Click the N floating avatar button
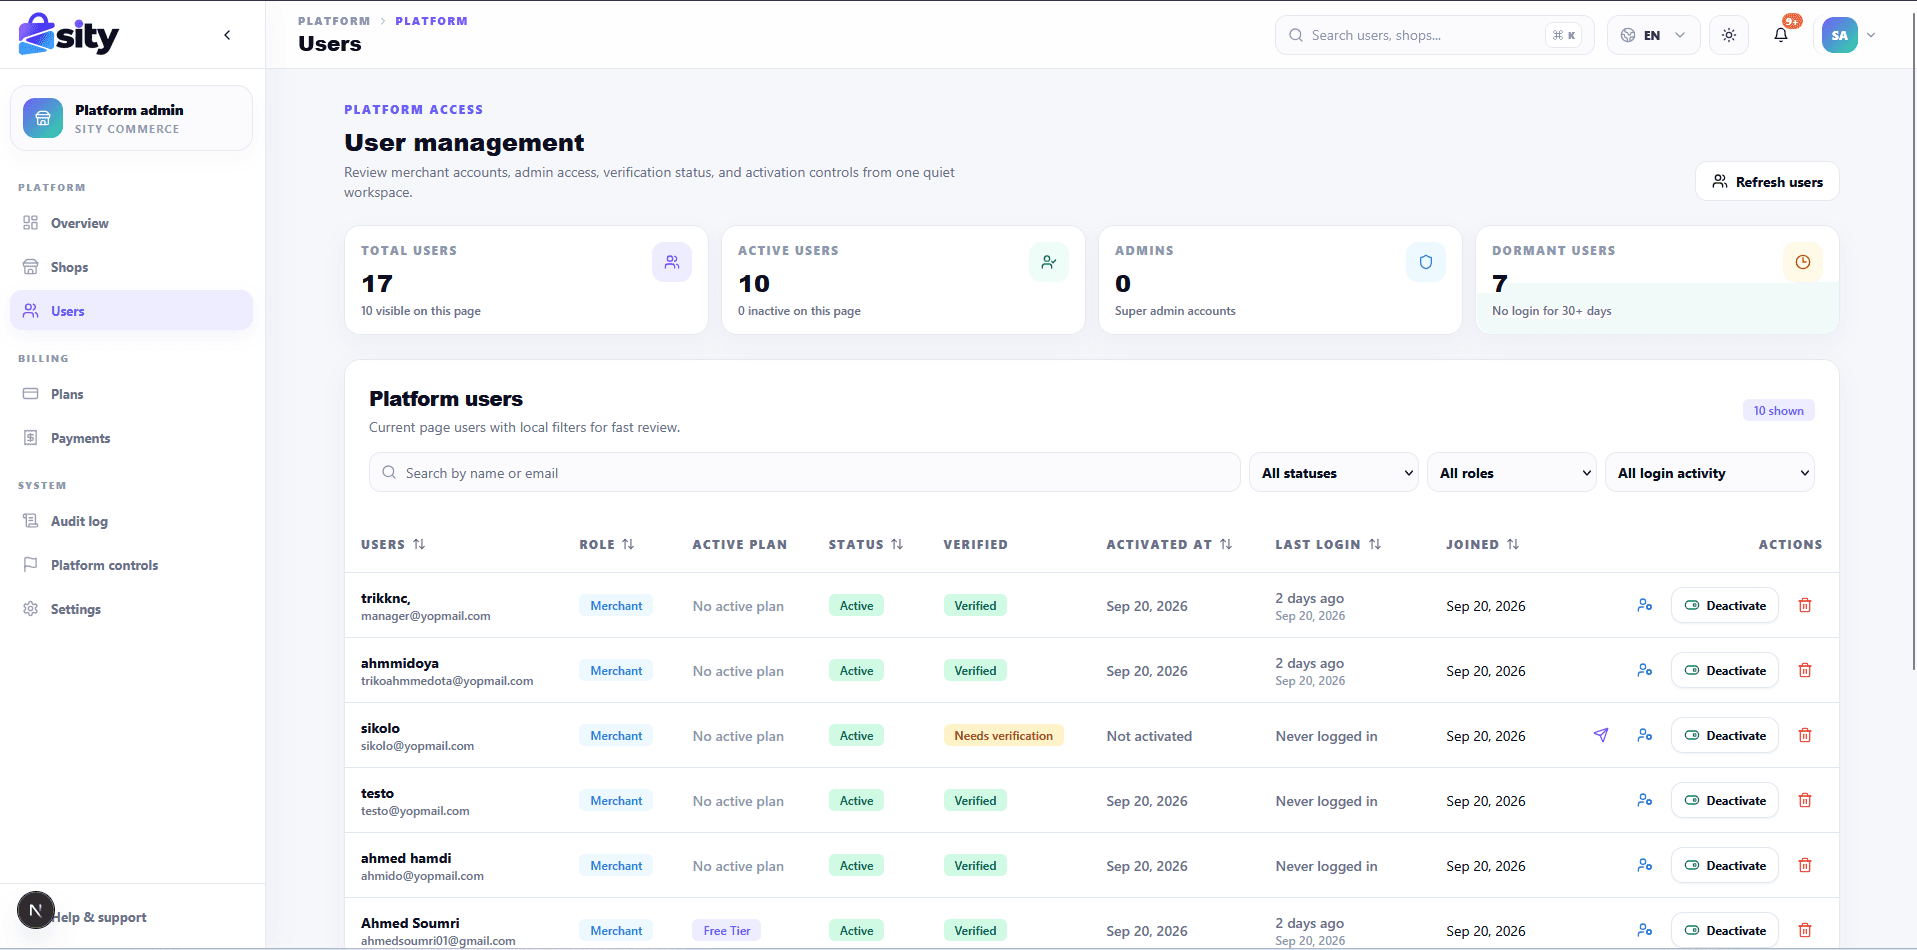This screenshot has width=1917, height=950. [35, 910]
